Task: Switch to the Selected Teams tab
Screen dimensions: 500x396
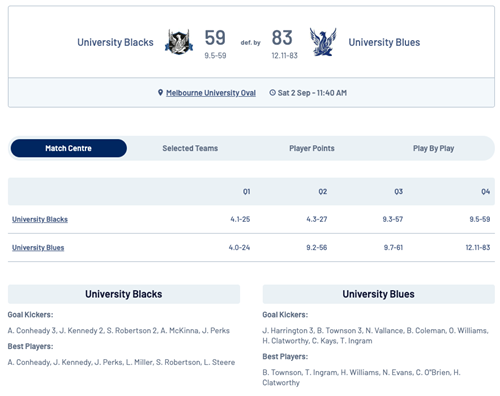Action: (190, 148)
